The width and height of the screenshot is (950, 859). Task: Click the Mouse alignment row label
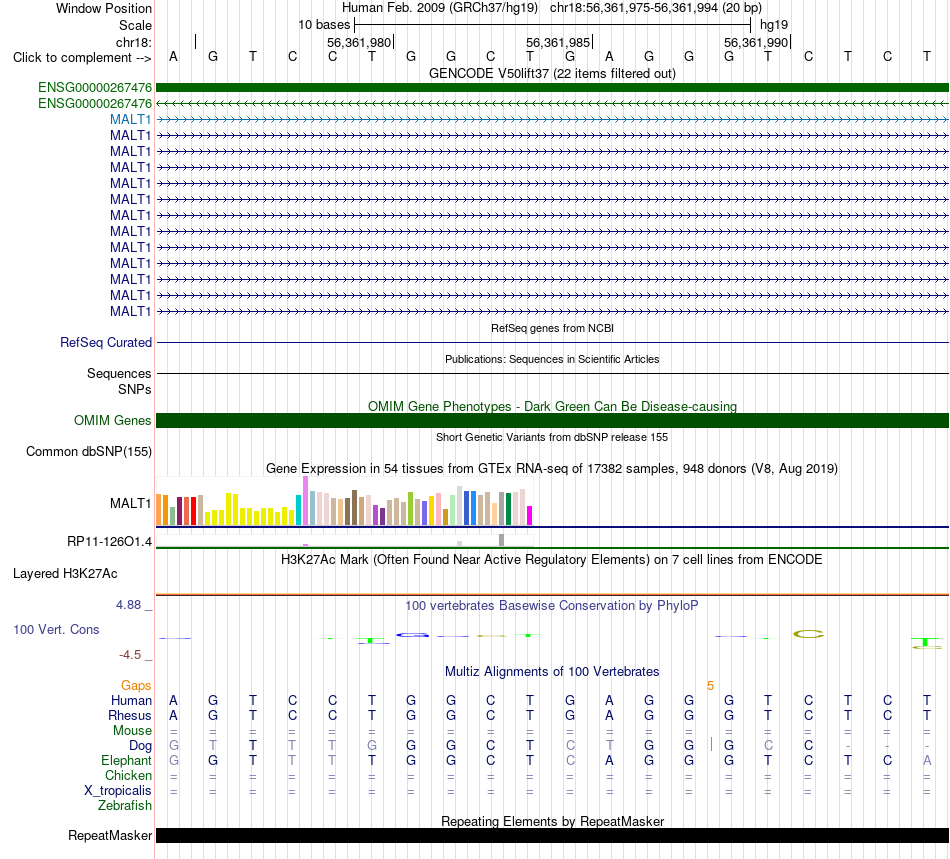pyautogui.click(x=132, y=731)
